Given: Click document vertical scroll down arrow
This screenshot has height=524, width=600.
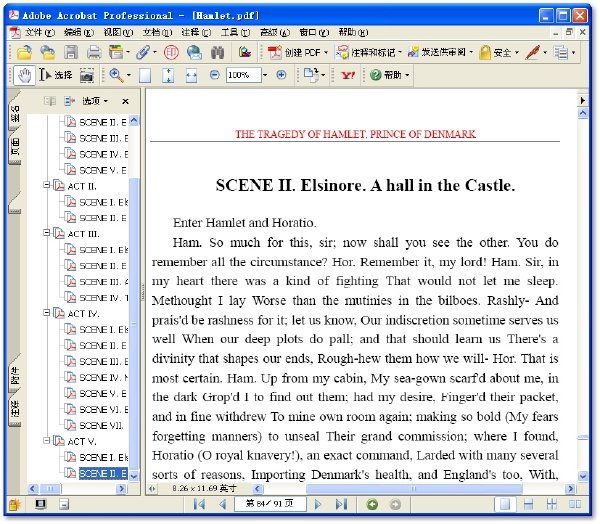Looking at the screenshot, I should (x=582, y=476).
